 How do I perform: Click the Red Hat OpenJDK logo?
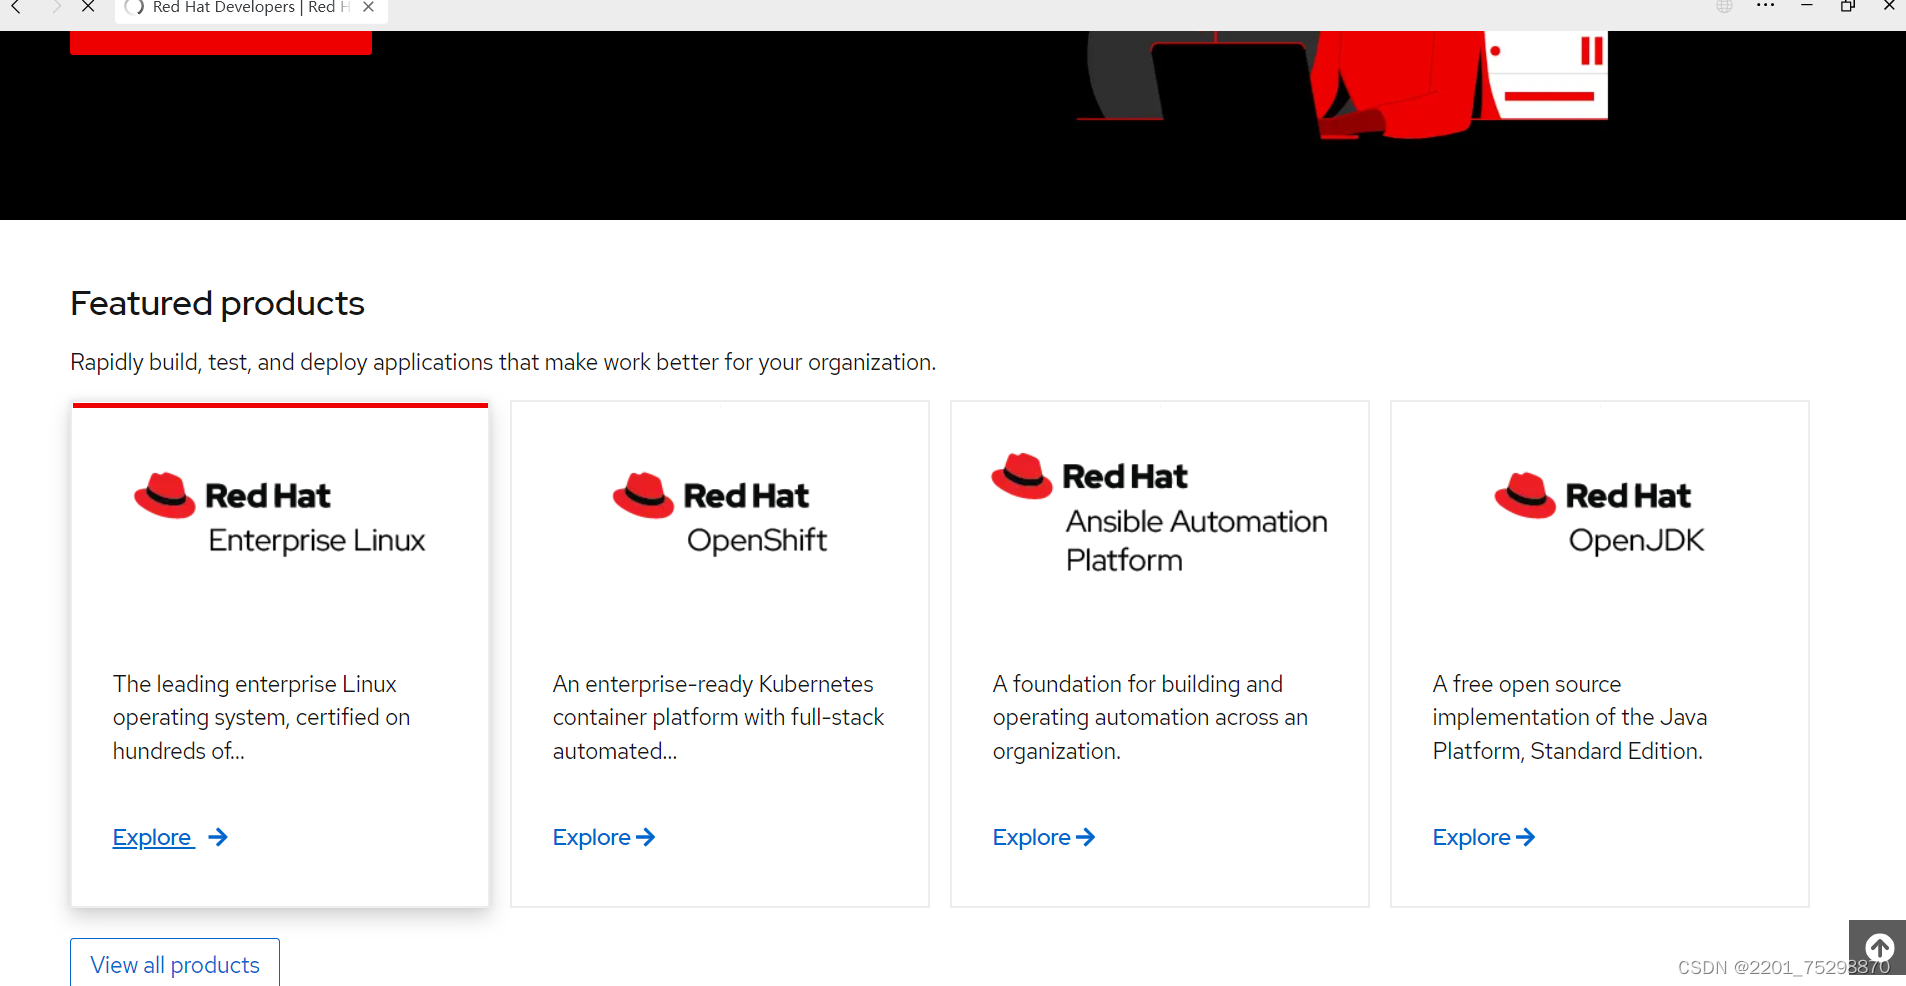point(1597,515)
